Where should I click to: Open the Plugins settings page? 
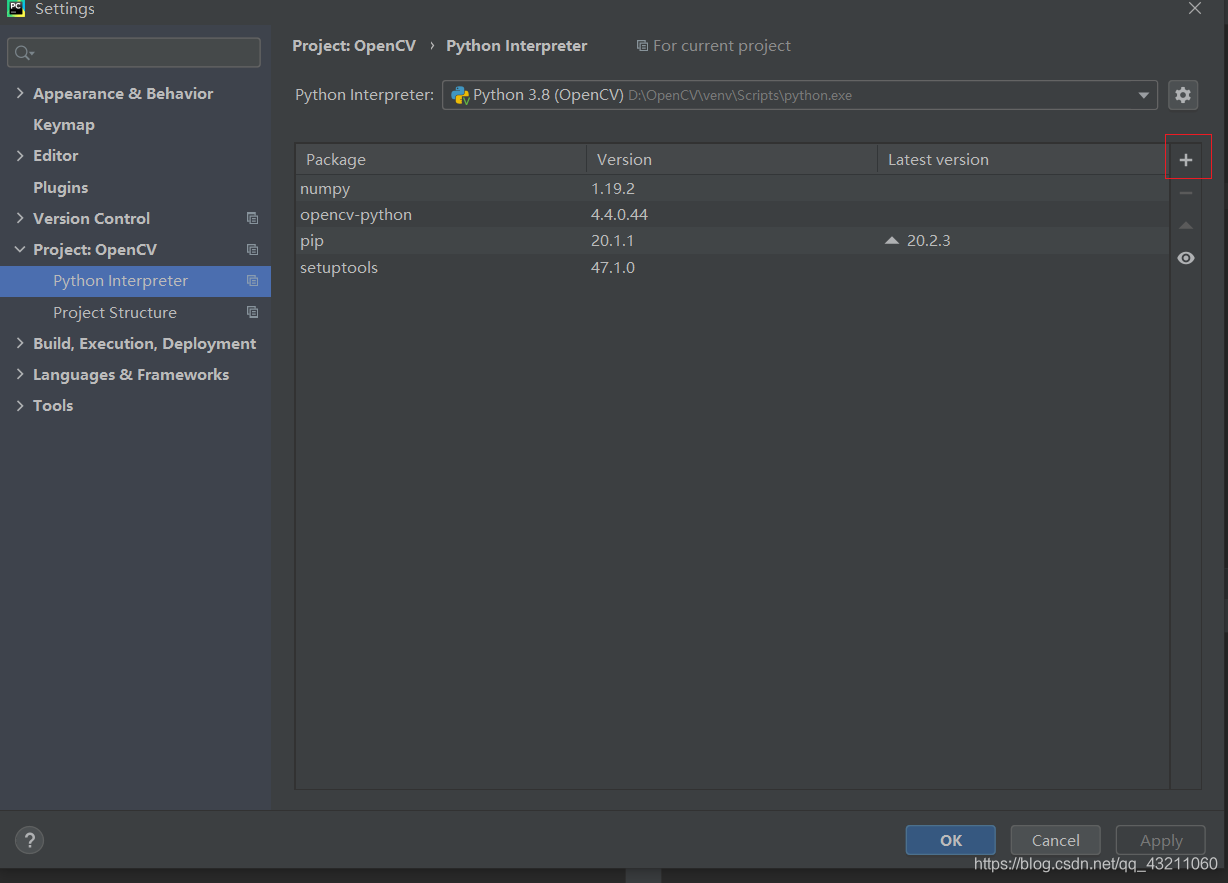click(x=60, y=188)
